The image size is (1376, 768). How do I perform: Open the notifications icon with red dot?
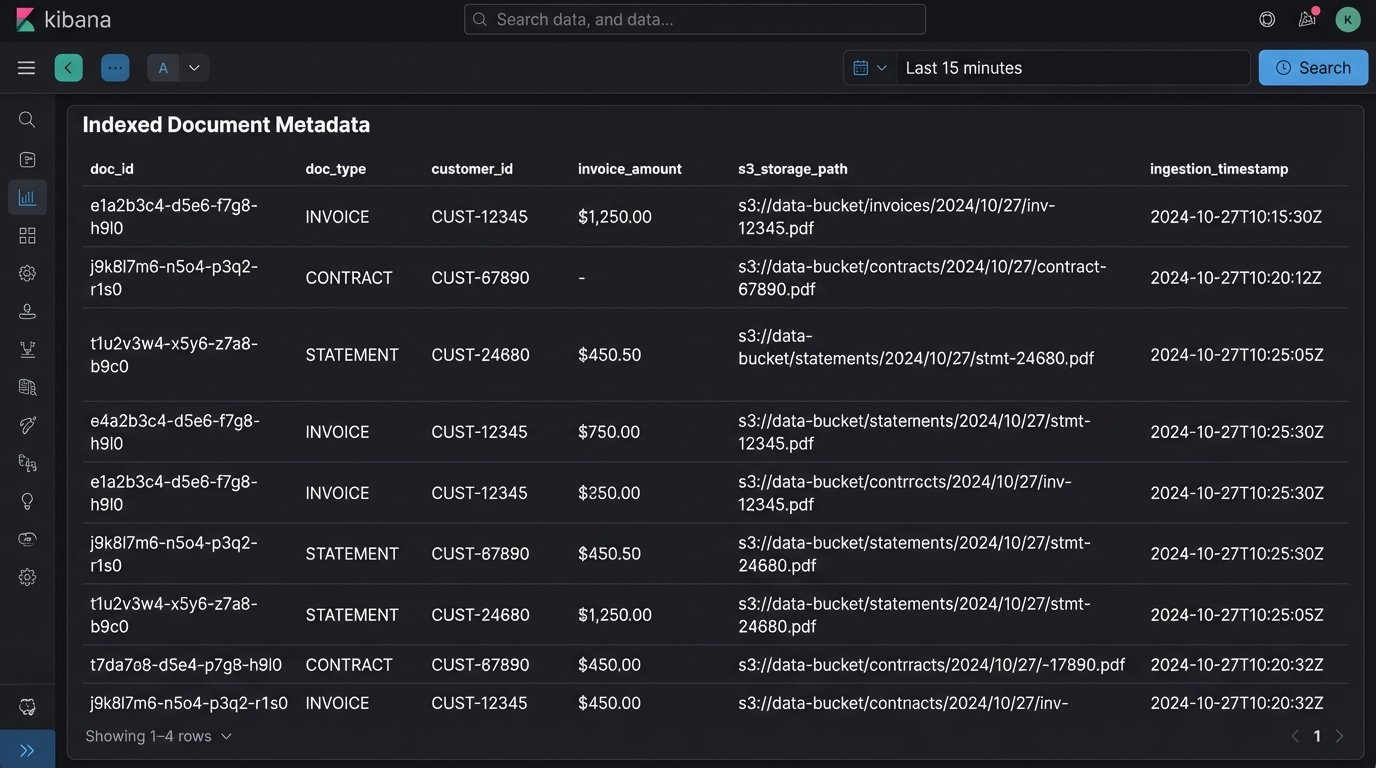tap(1307, 19)
